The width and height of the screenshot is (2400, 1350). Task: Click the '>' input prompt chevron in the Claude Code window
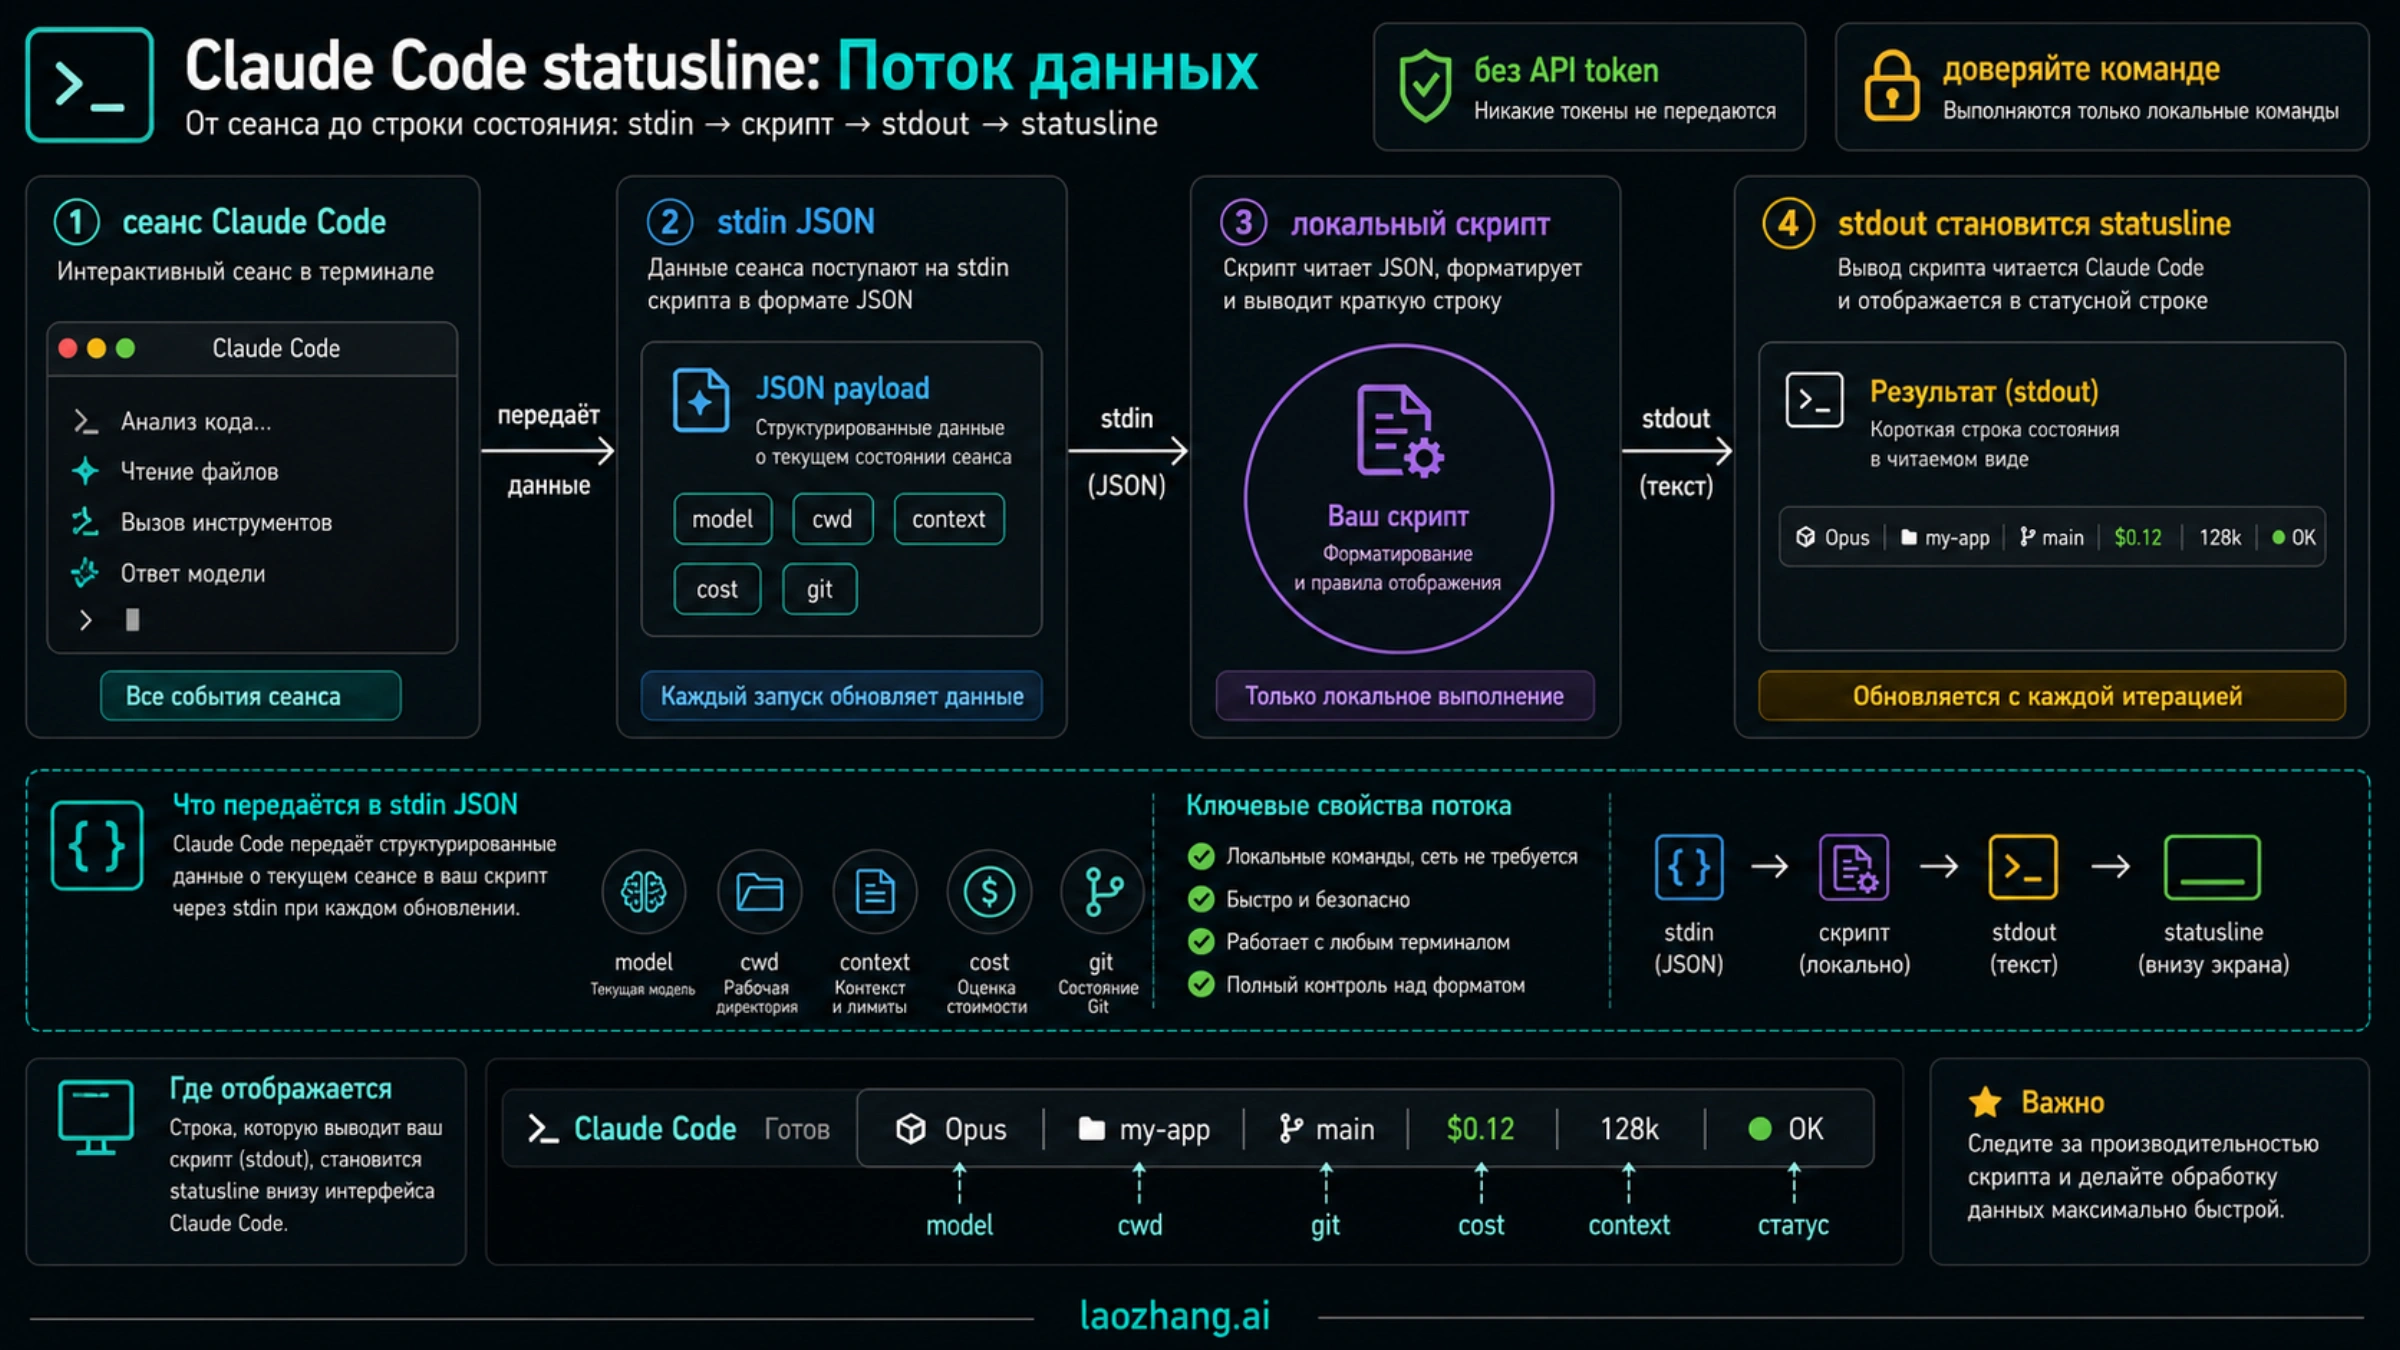[86, 621]
